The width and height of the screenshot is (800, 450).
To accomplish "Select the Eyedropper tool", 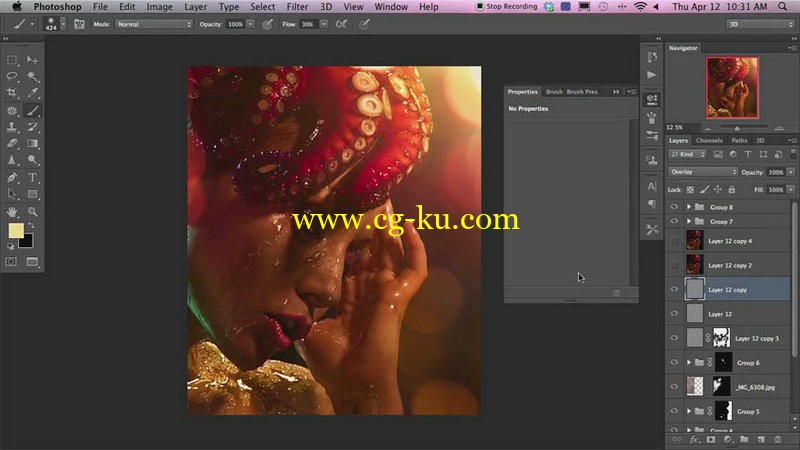I will [x=33, y=93].
